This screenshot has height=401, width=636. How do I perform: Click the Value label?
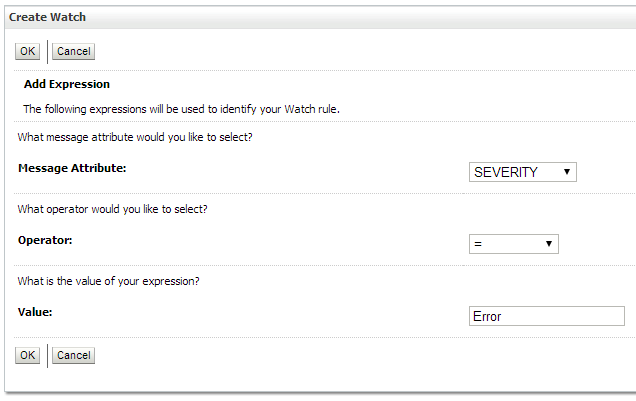click(x=35, y=312)
